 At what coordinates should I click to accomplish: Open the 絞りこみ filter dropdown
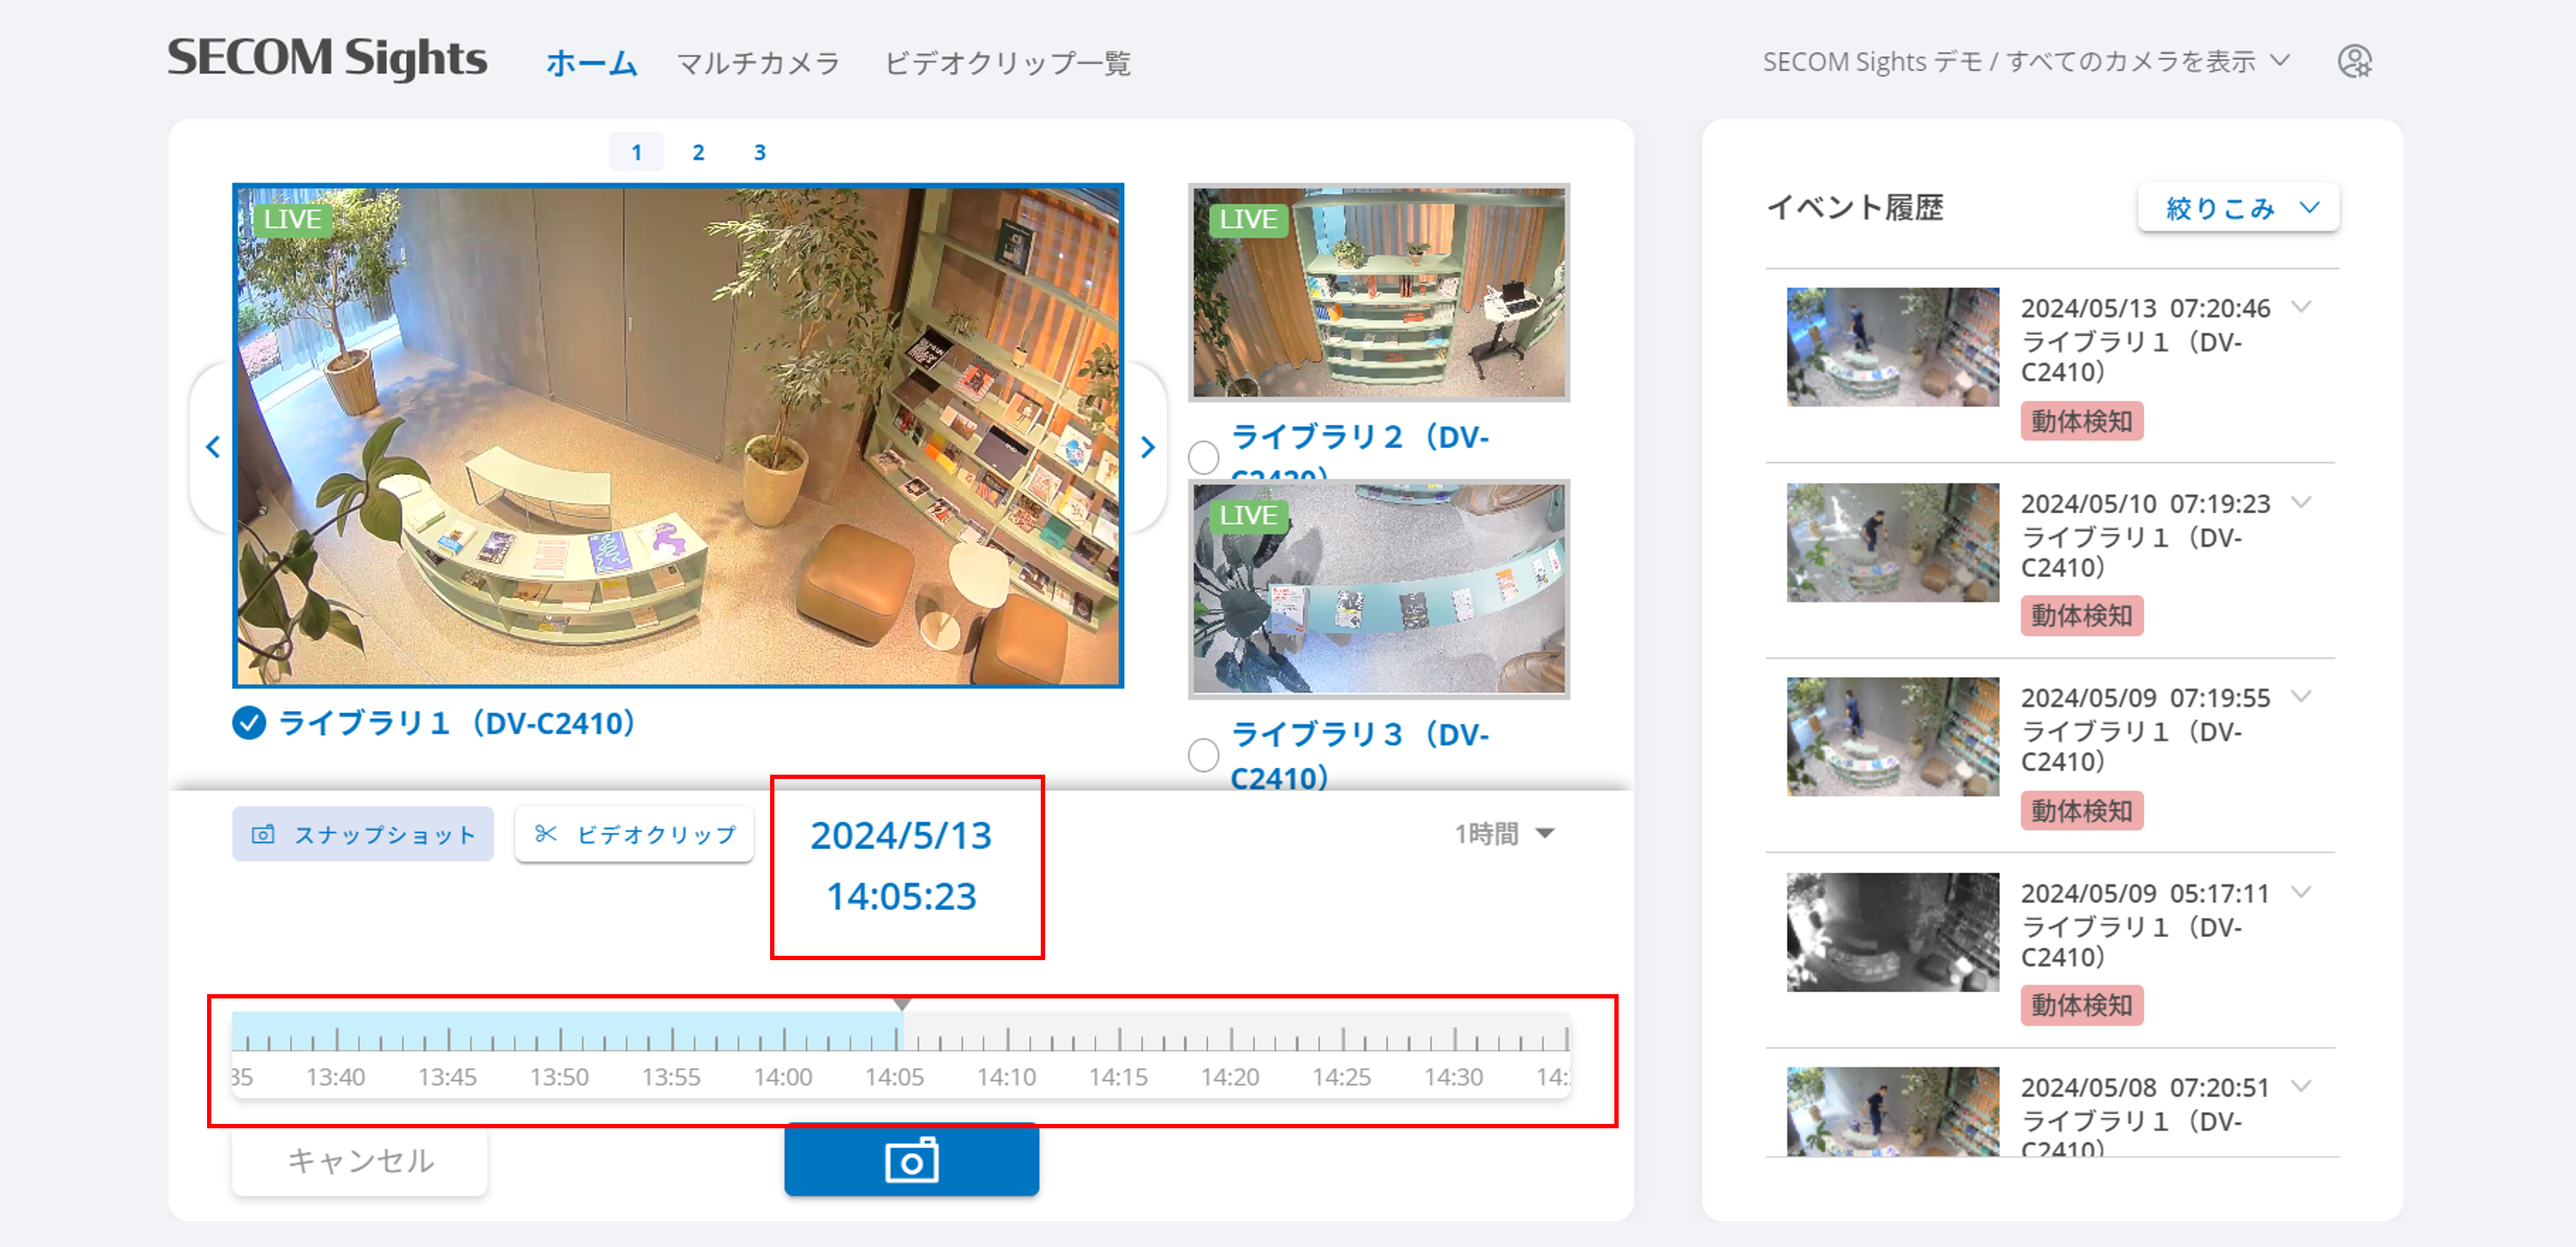click(x=2238, y=208)
